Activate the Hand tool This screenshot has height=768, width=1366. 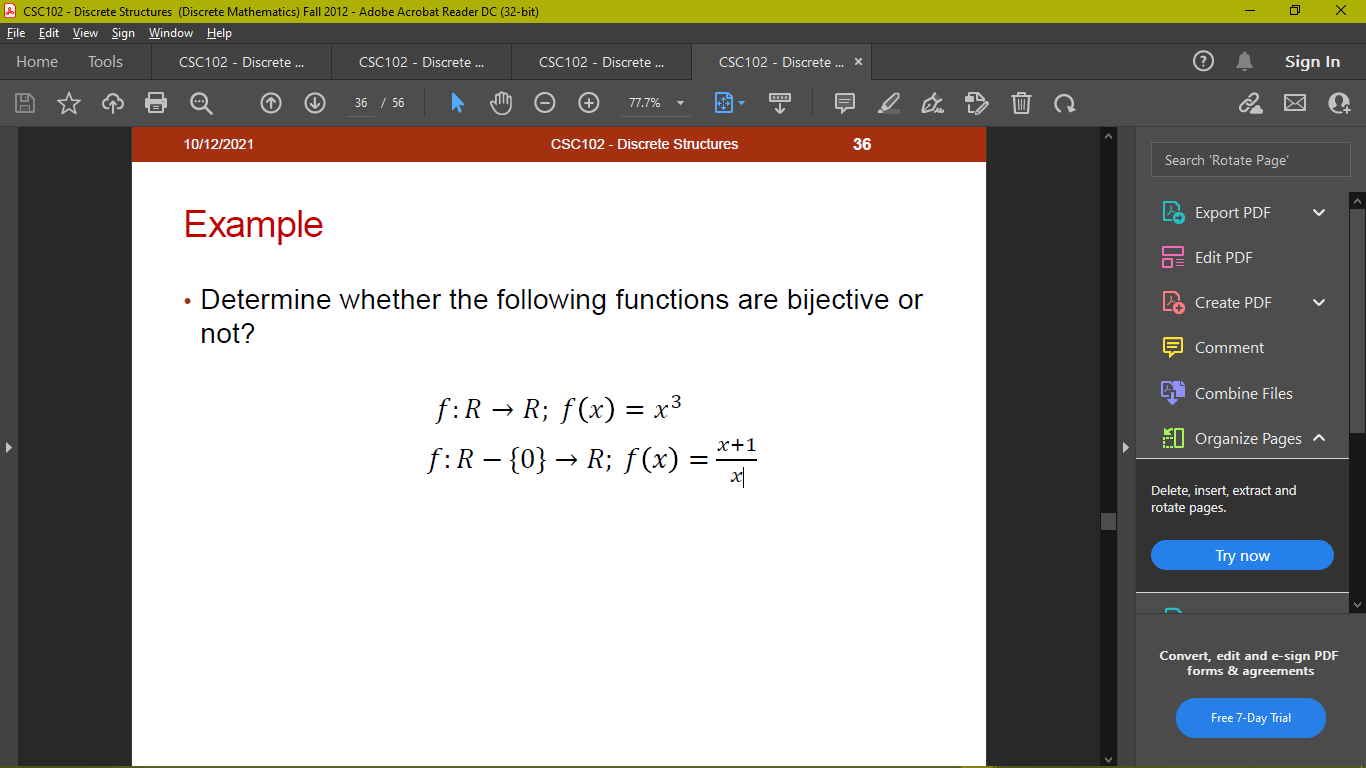pos(499,103)
